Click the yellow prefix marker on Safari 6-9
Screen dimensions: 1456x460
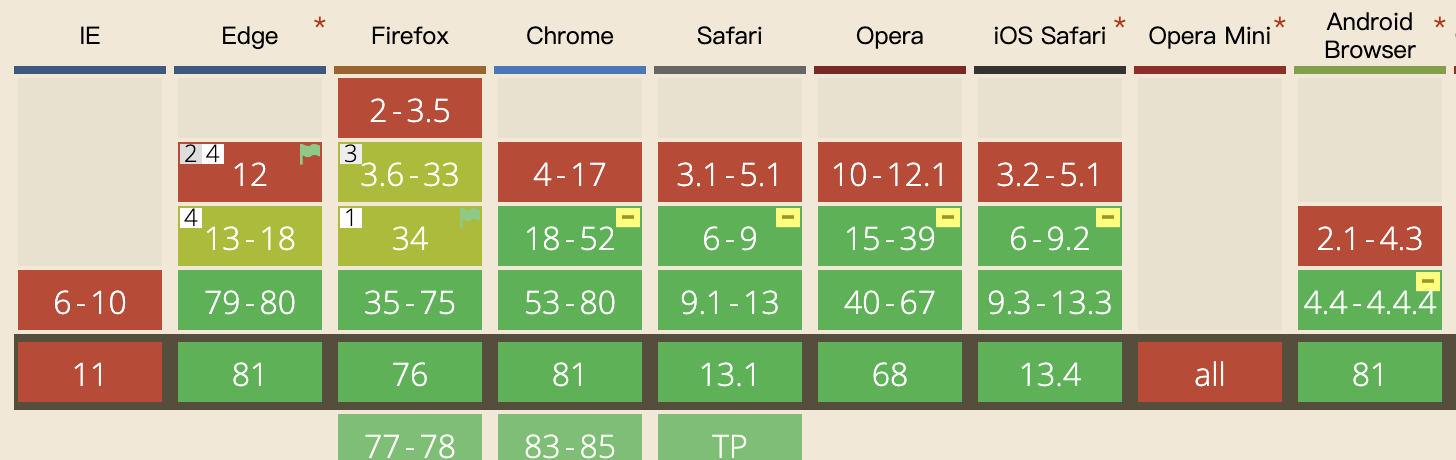(x=788, y=218)
